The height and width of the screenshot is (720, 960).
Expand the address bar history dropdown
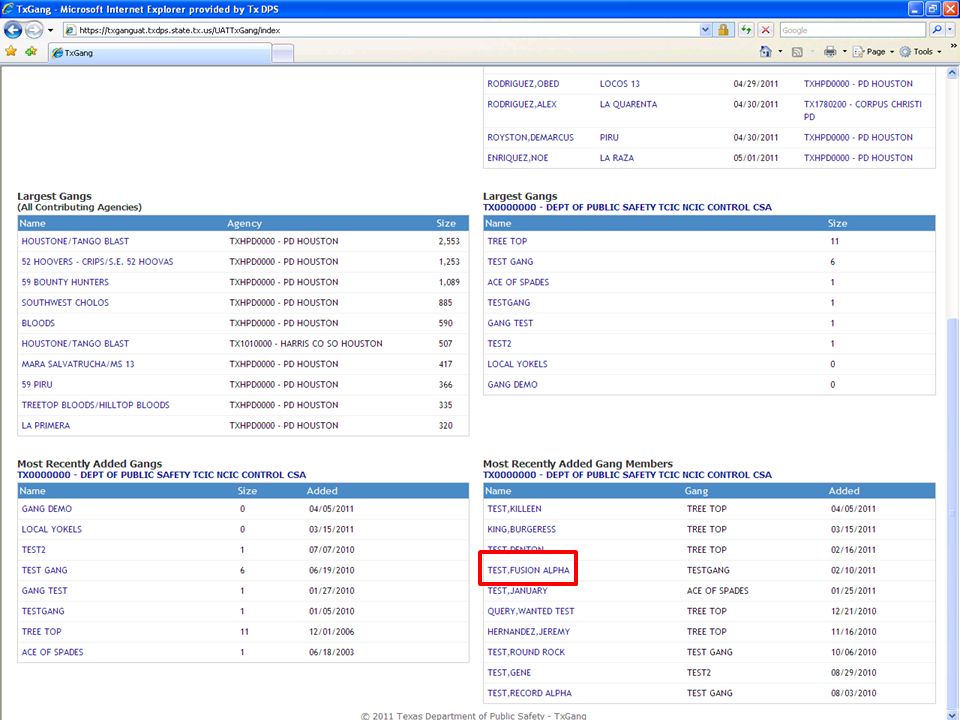coord(705,30)
